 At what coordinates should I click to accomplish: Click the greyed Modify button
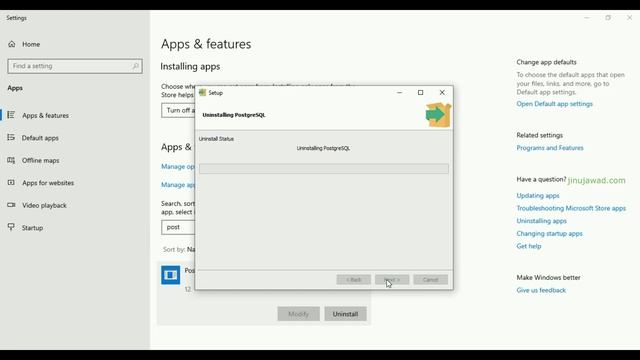tap(298, 314)
